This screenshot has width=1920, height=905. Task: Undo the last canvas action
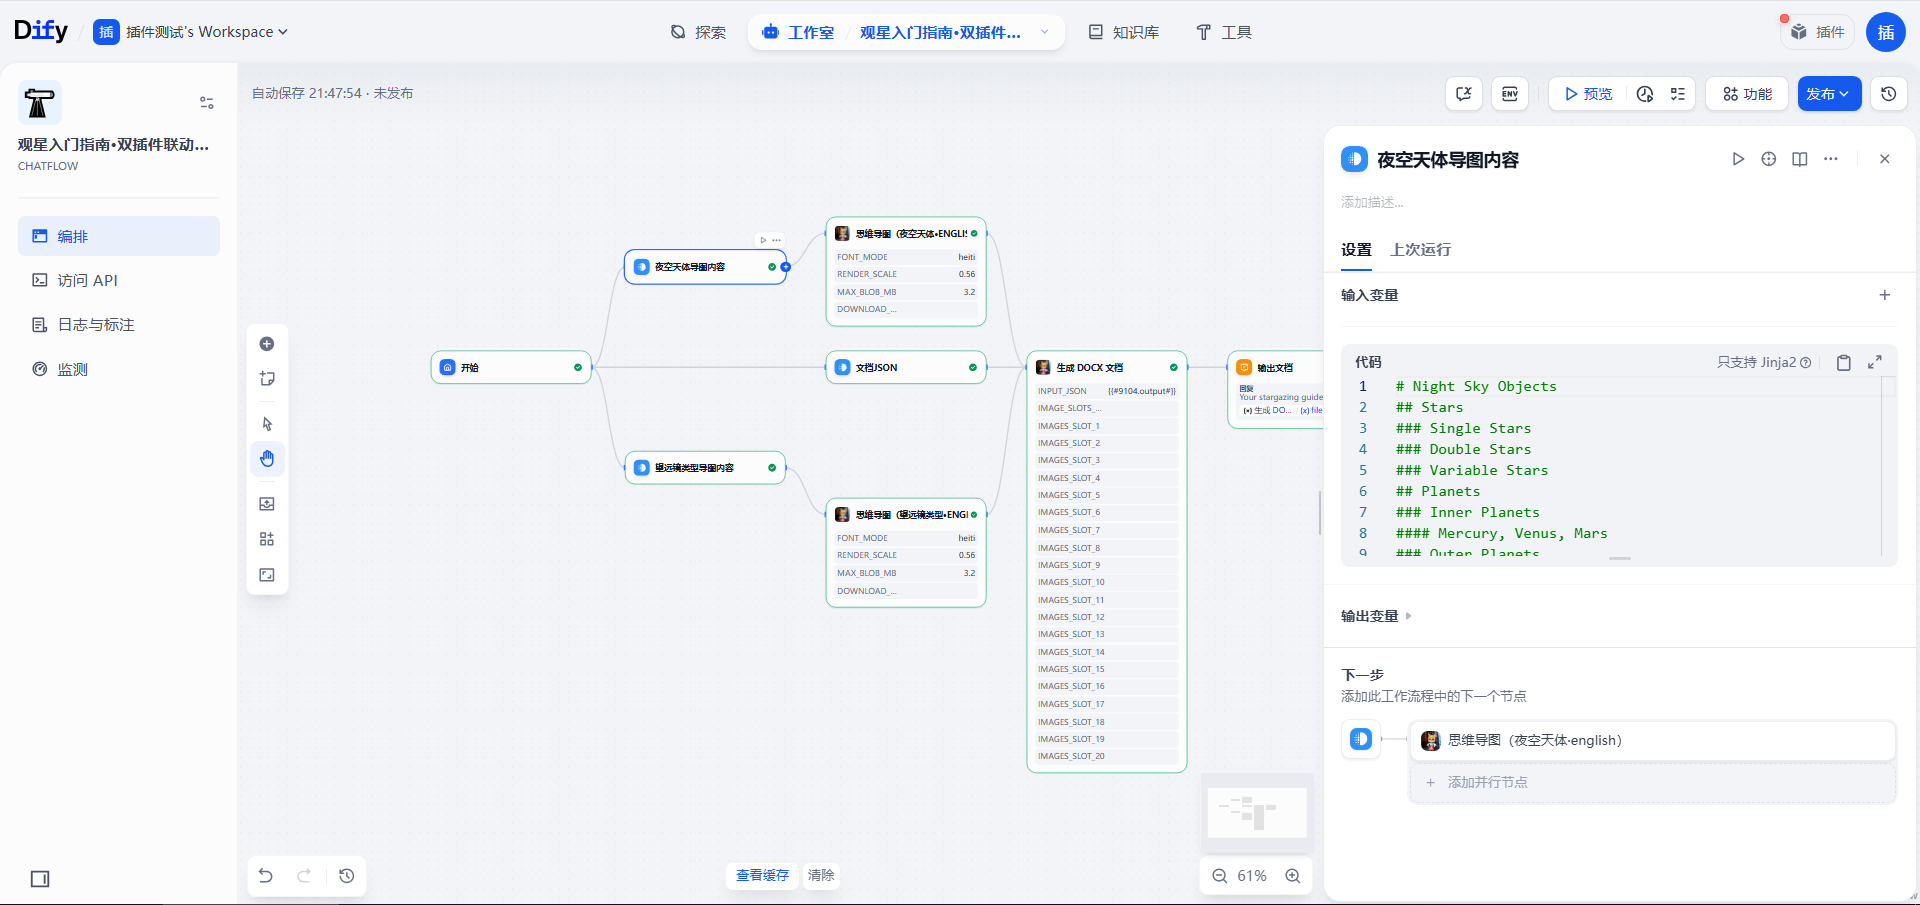pos(266,876)
